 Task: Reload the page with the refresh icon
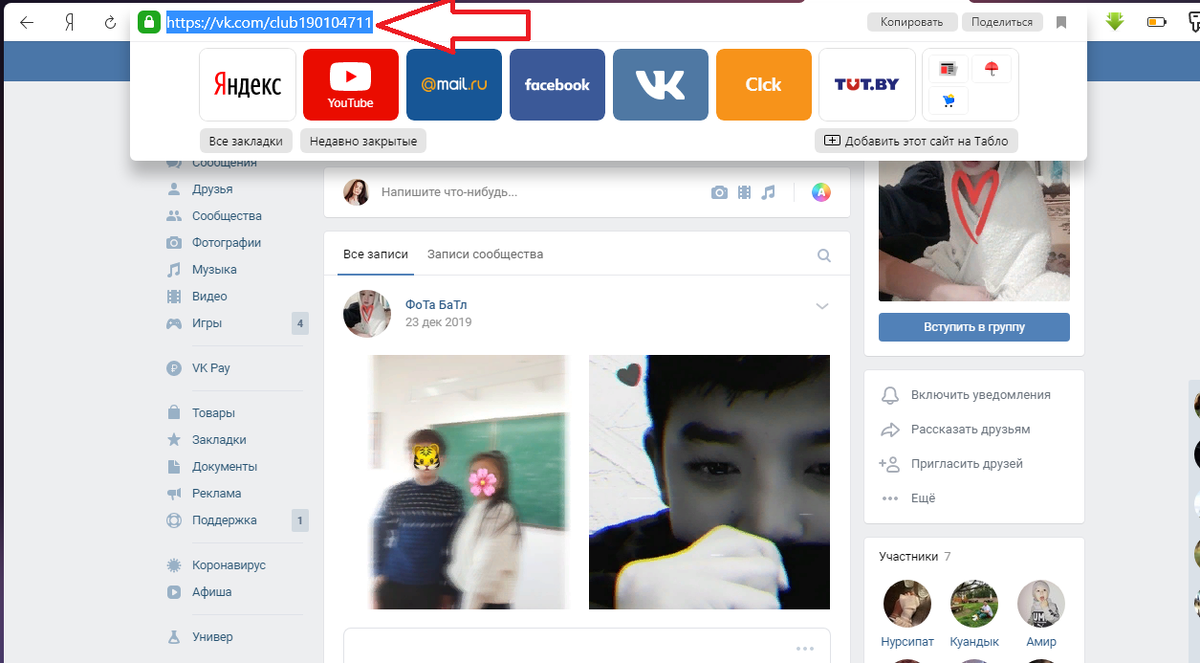[x=111, y=22]
